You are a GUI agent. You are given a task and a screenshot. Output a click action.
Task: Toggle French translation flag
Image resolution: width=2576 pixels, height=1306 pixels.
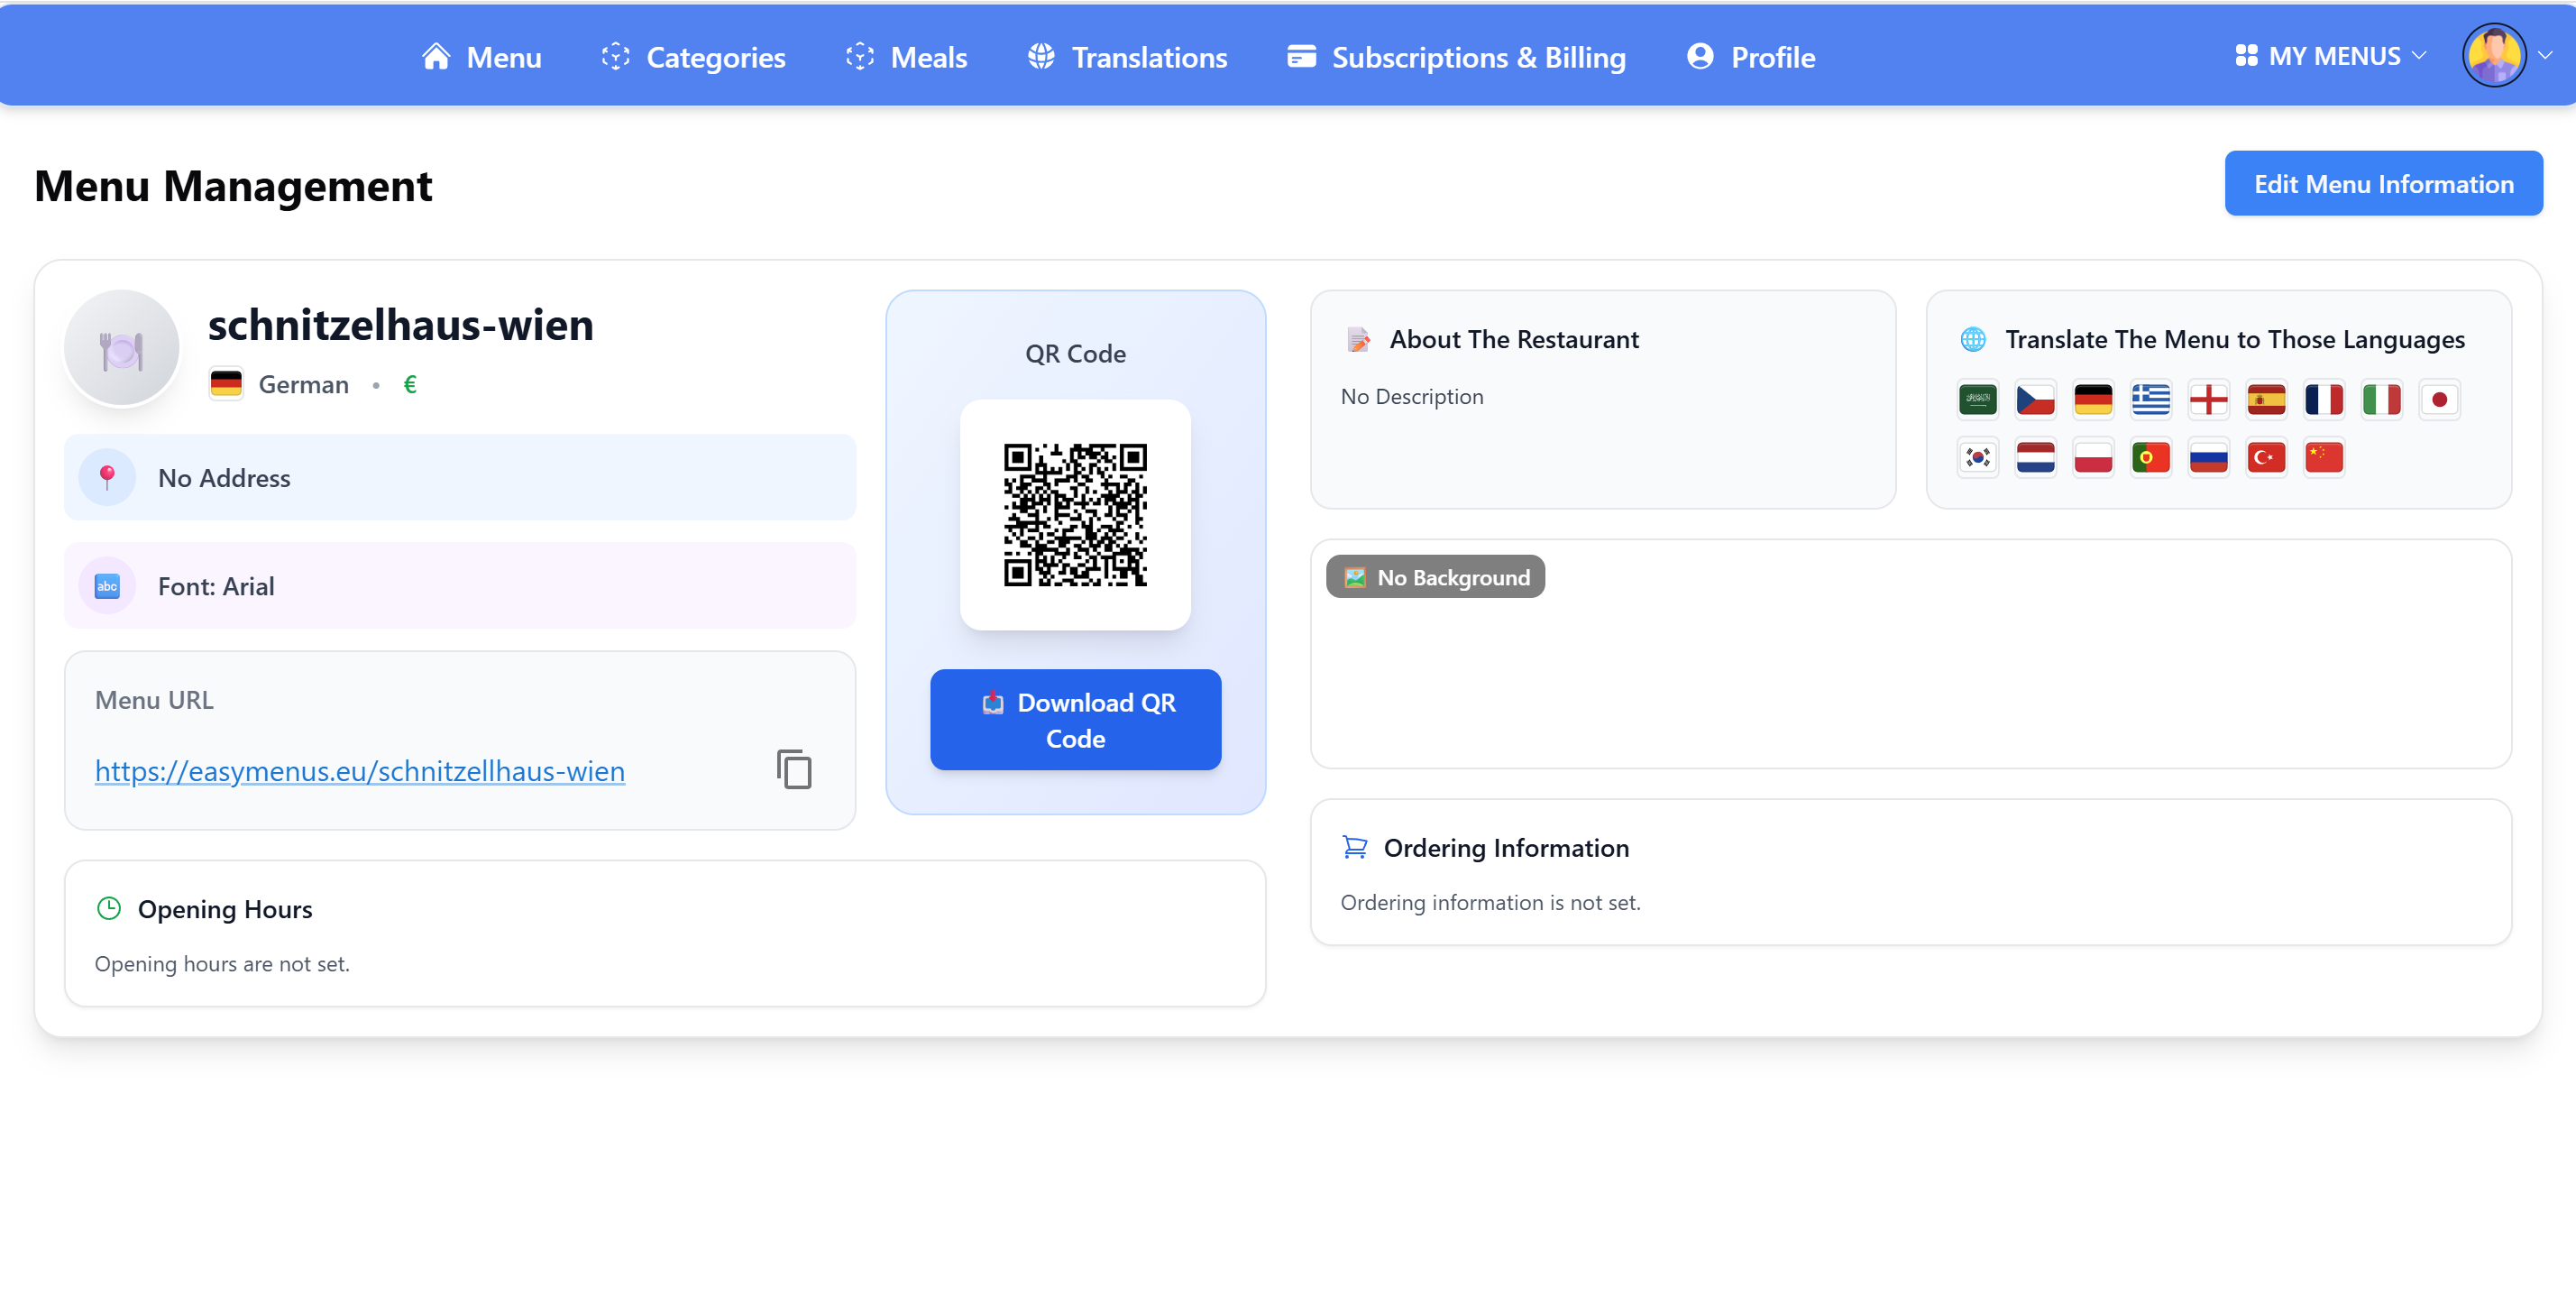(x=2324, y=399)
